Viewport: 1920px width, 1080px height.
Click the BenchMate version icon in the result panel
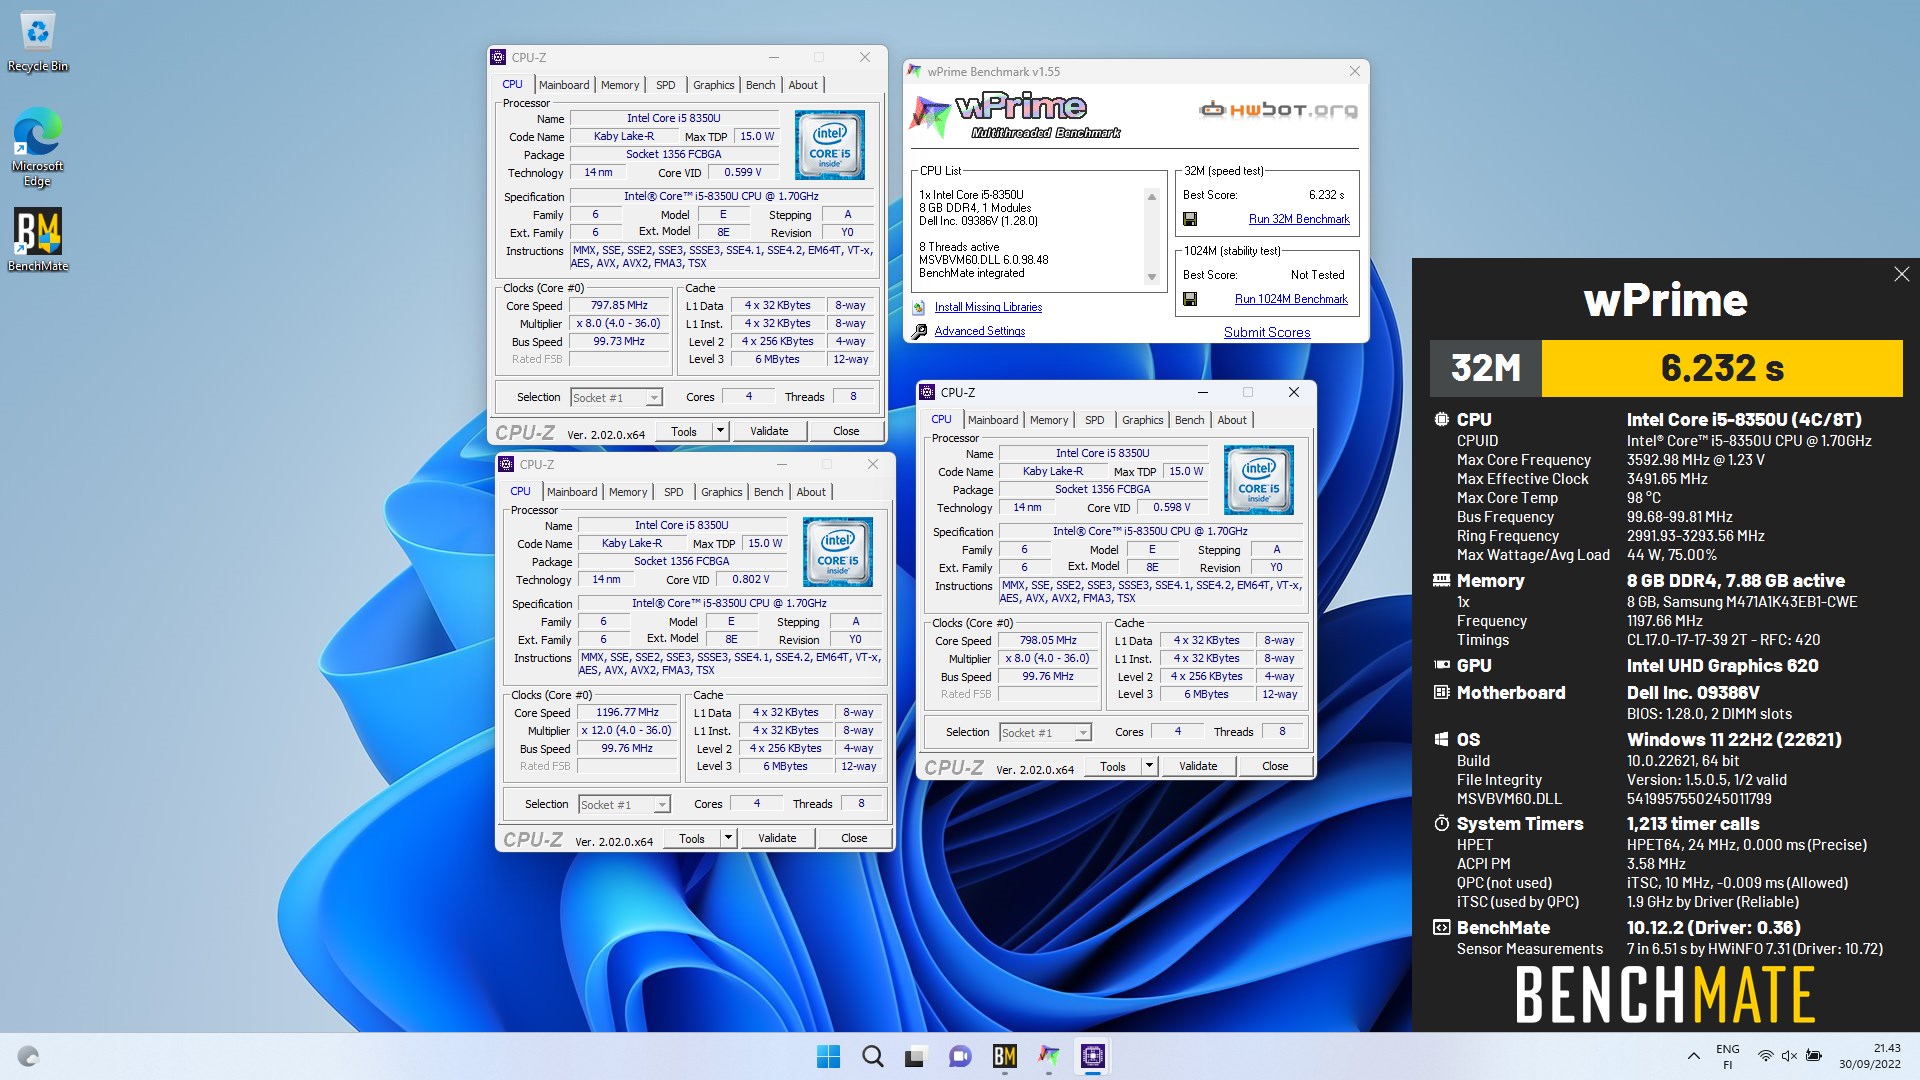[x=1441, y=927]
